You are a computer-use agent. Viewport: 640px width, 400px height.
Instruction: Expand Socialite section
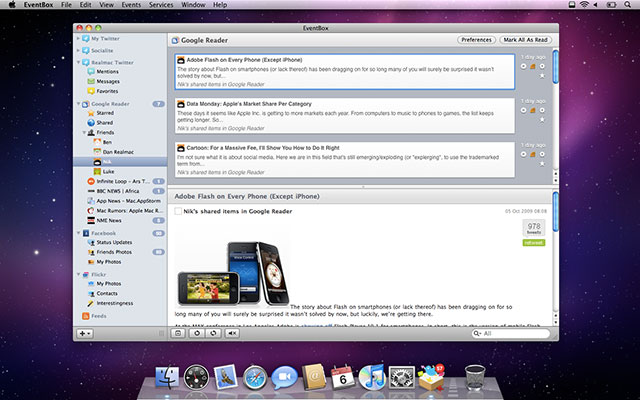point(78,50)
